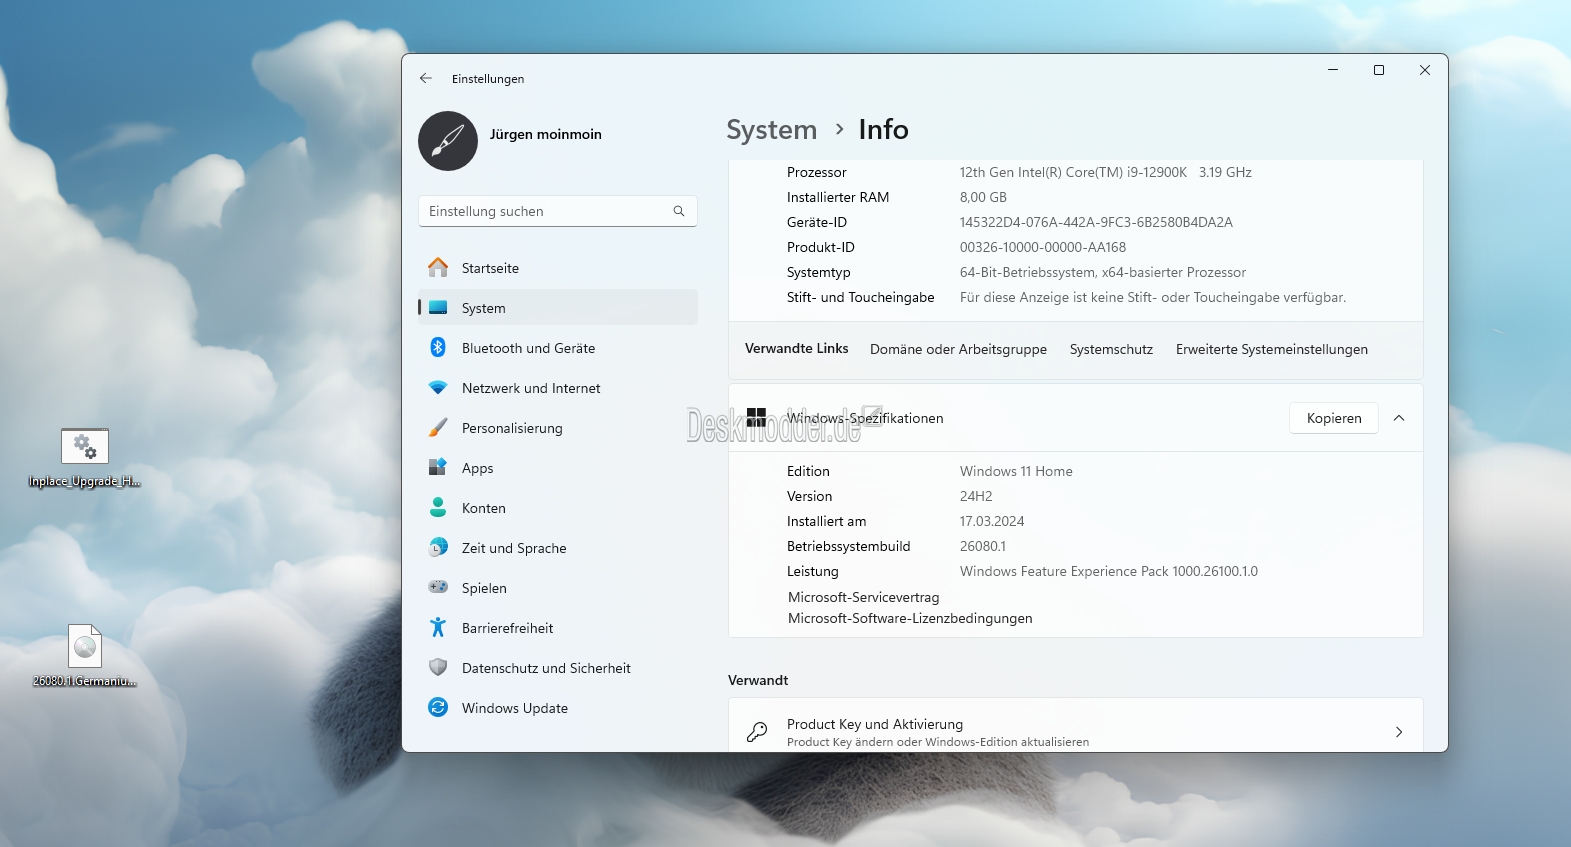Select the Inplace_Upgrade desktop icon
The width and height of the screenshot is (1571, 847).
(85, 457)
